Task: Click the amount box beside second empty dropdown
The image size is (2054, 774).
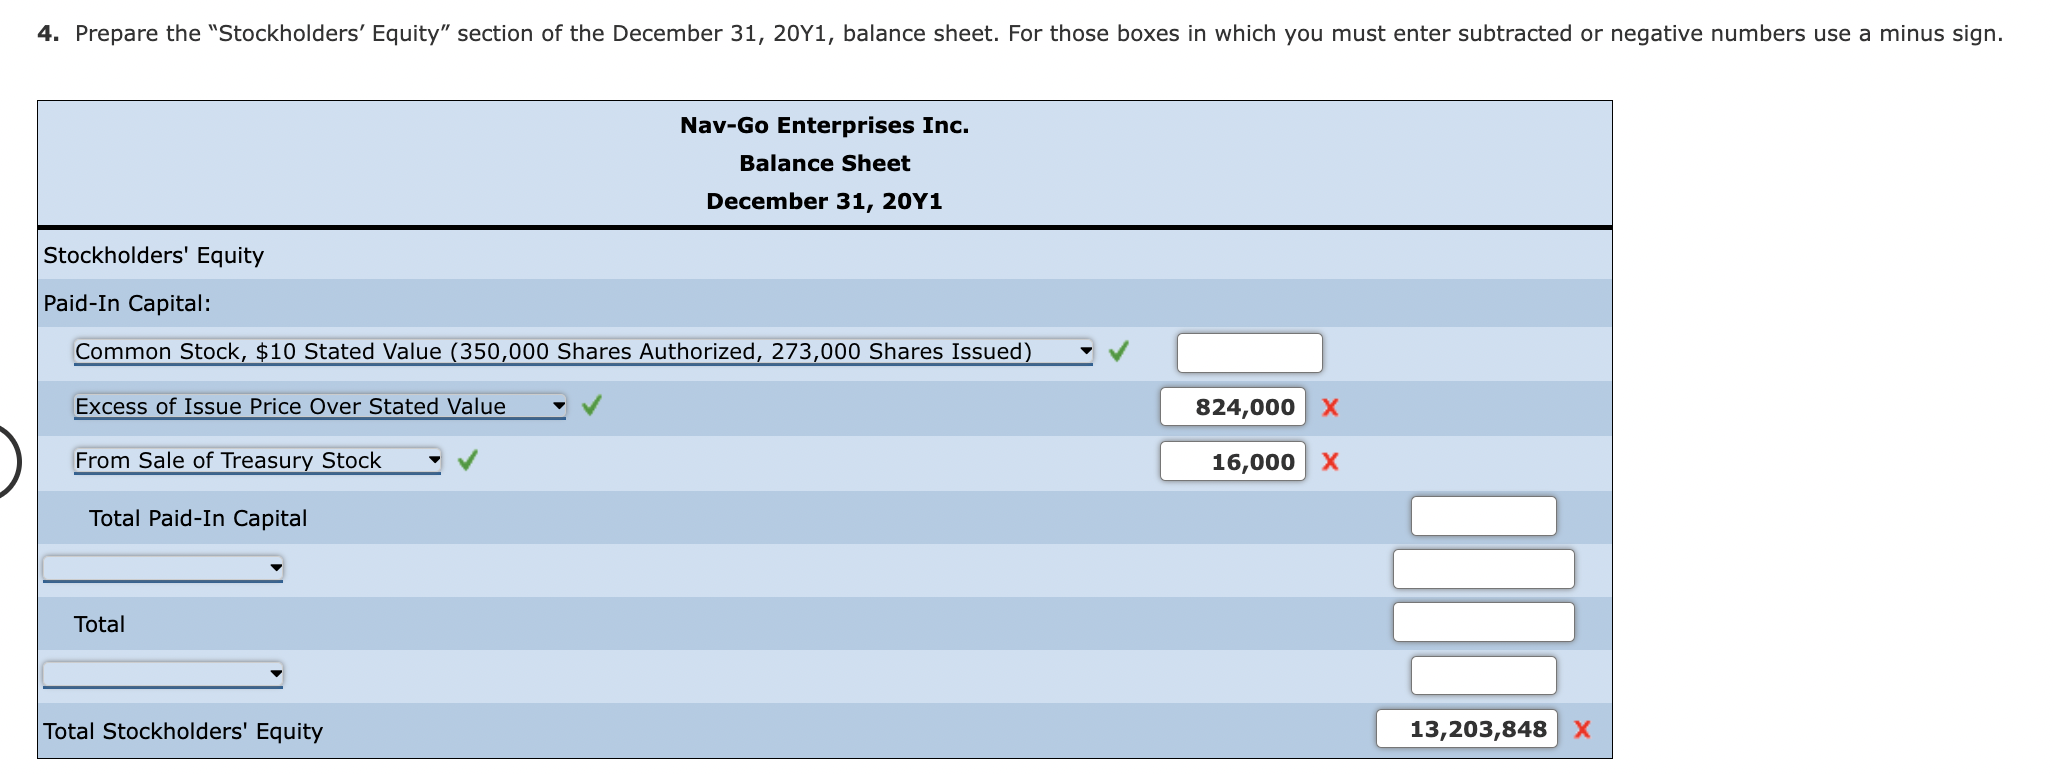Action: click(1483, 675)
